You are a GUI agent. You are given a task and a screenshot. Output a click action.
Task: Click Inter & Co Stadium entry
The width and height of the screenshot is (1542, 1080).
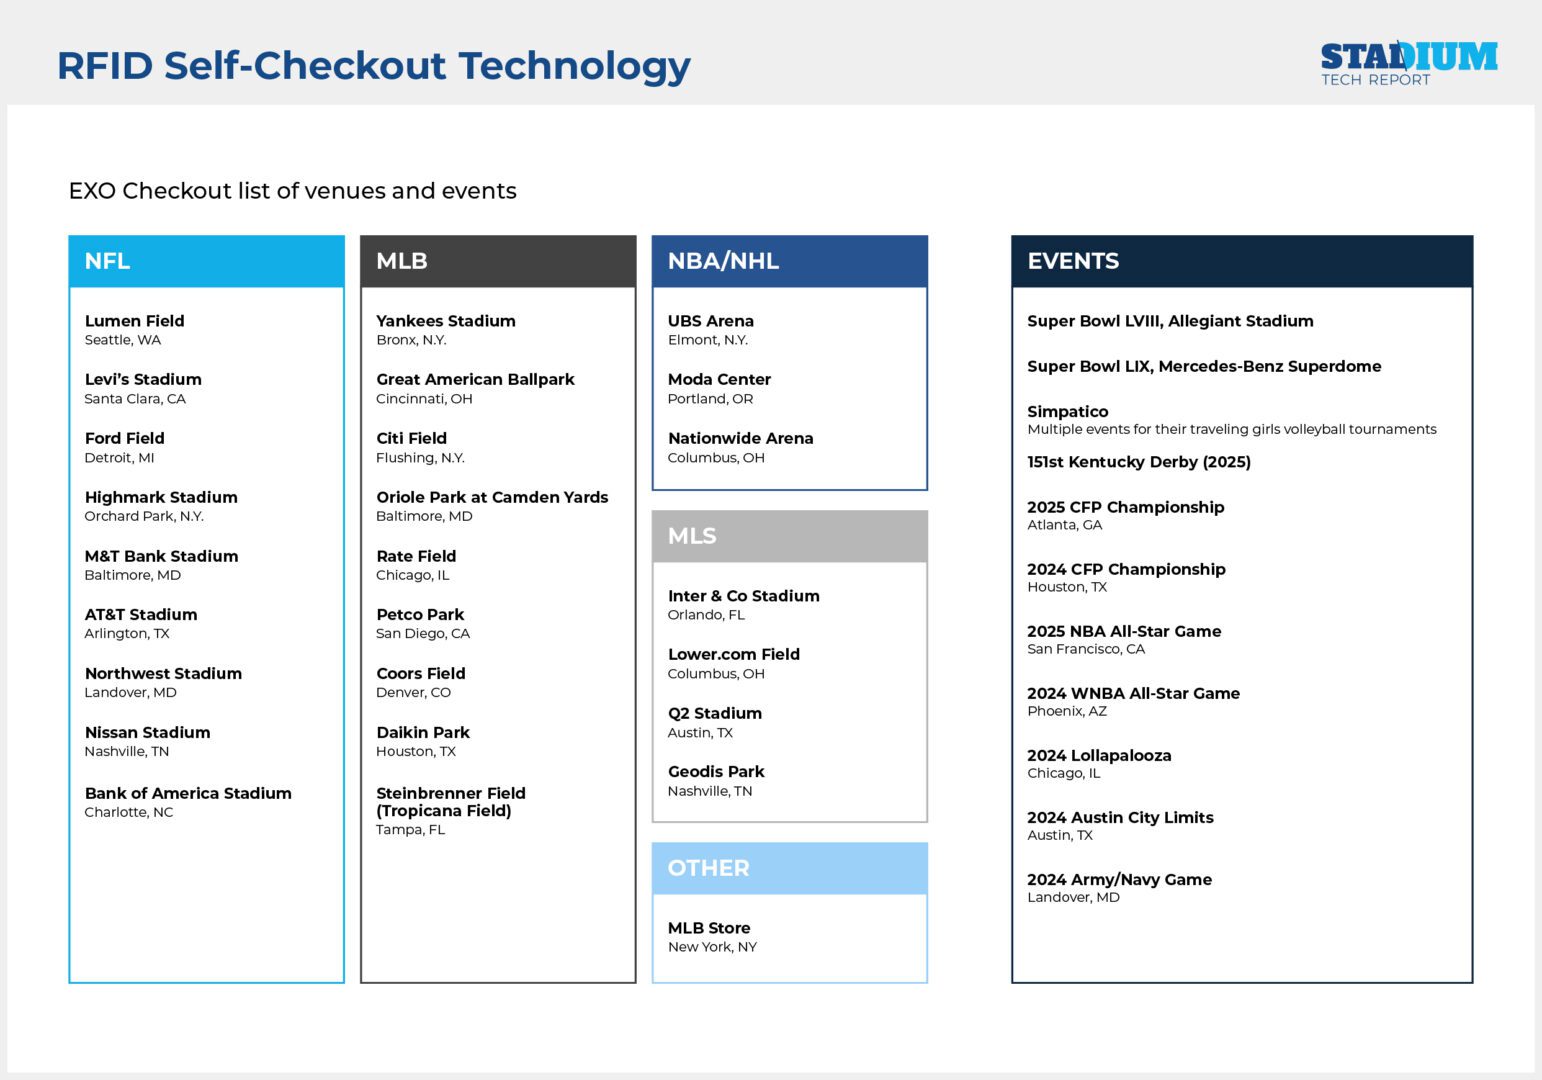743,596
